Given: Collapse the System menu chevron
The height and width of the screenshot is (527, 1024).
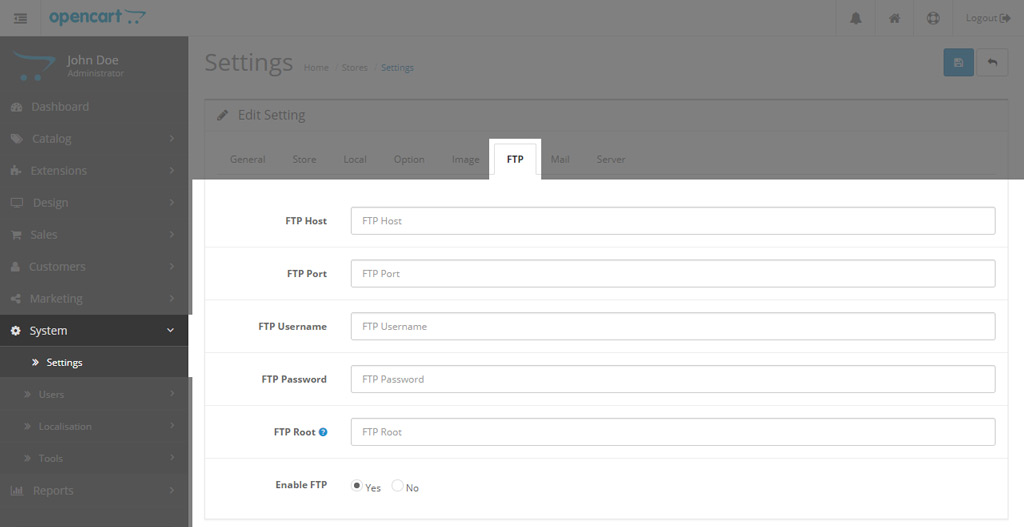Looking at the screenshot, I should pos(170,330).
